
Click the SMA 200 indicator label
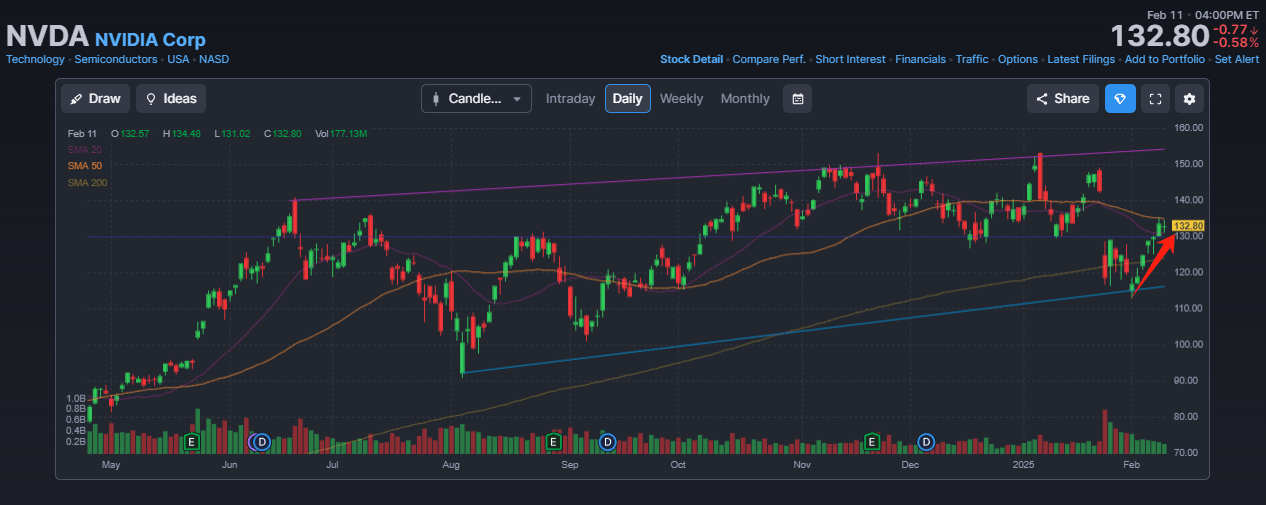[x=87, y=183]
